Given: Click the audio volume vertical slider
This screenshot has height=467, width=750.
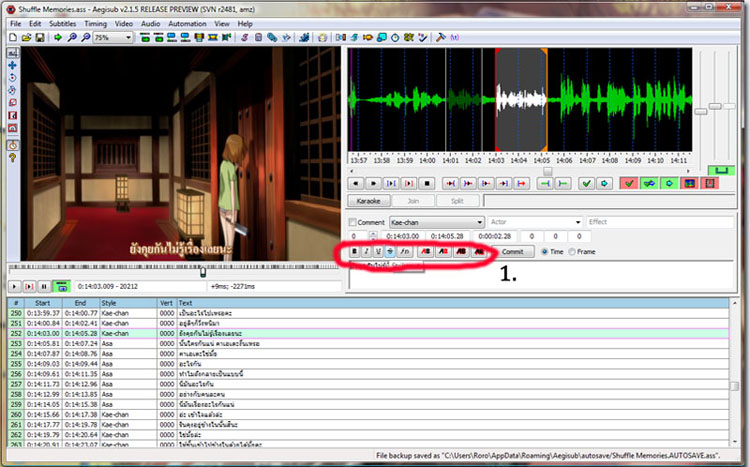Looking at the screenshot, I should (x=729, y=106).
